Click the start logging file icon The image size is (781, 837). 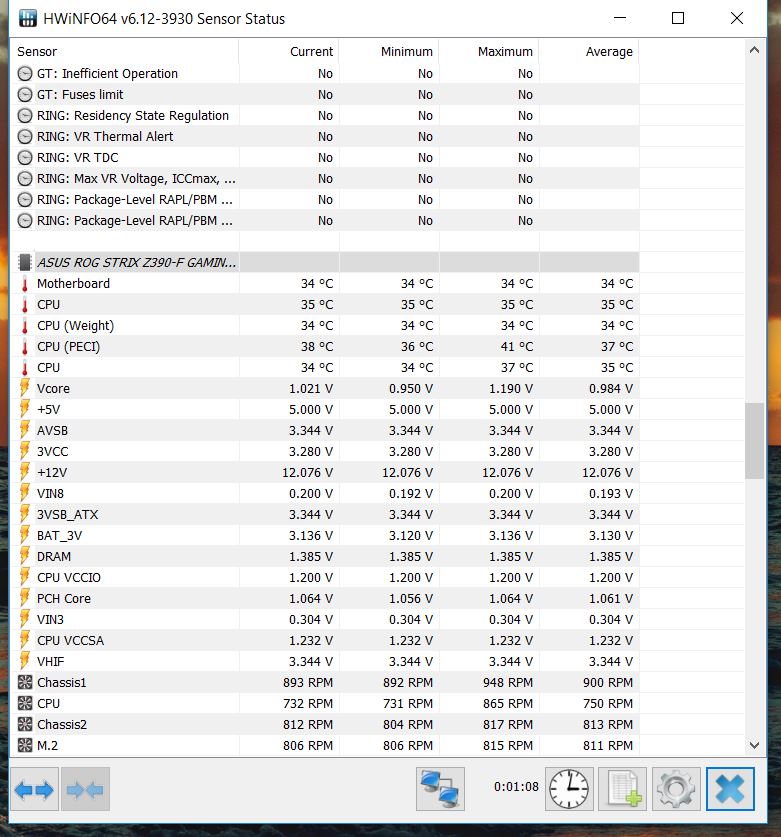click(622, 789)
